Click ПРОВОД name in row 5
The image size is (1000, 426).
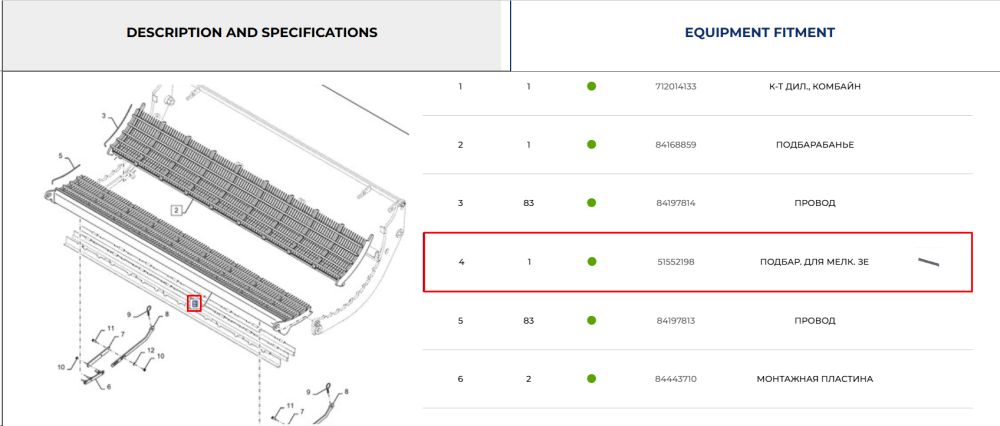[814, 320]
